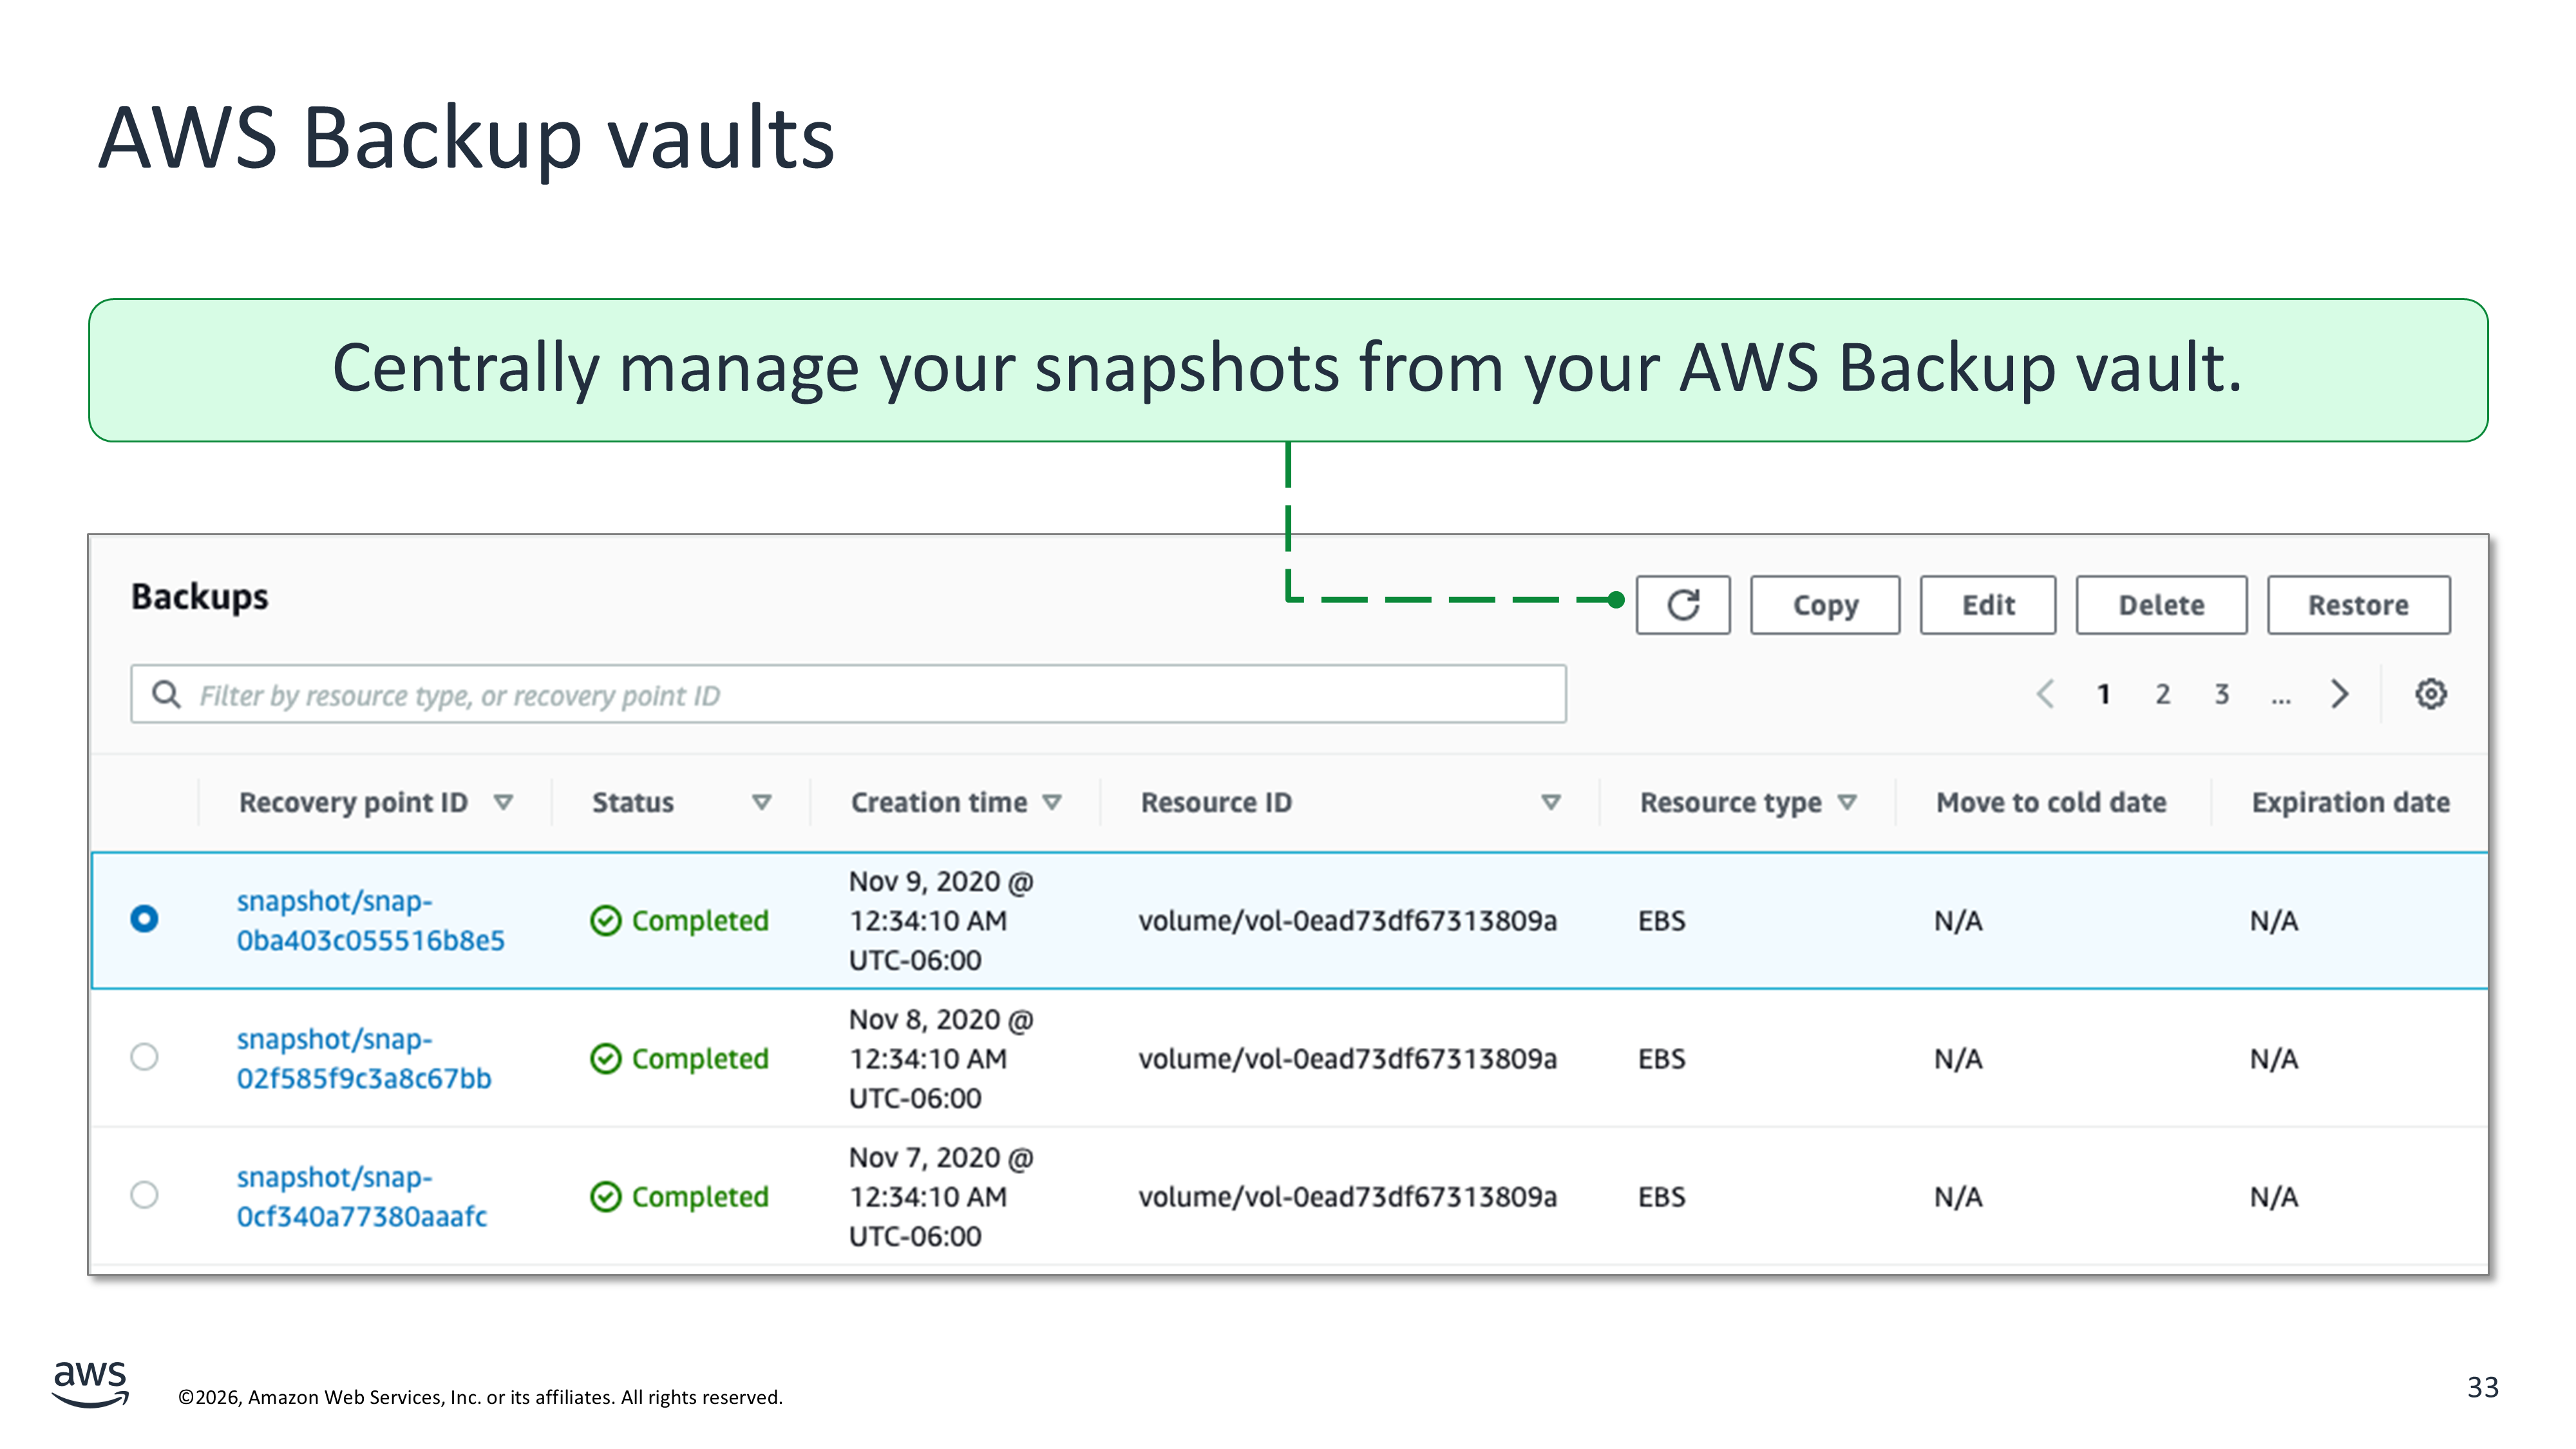Click the refresh backups icon
Screen dimensions: 2576x1449
[x=1683, y=605]
